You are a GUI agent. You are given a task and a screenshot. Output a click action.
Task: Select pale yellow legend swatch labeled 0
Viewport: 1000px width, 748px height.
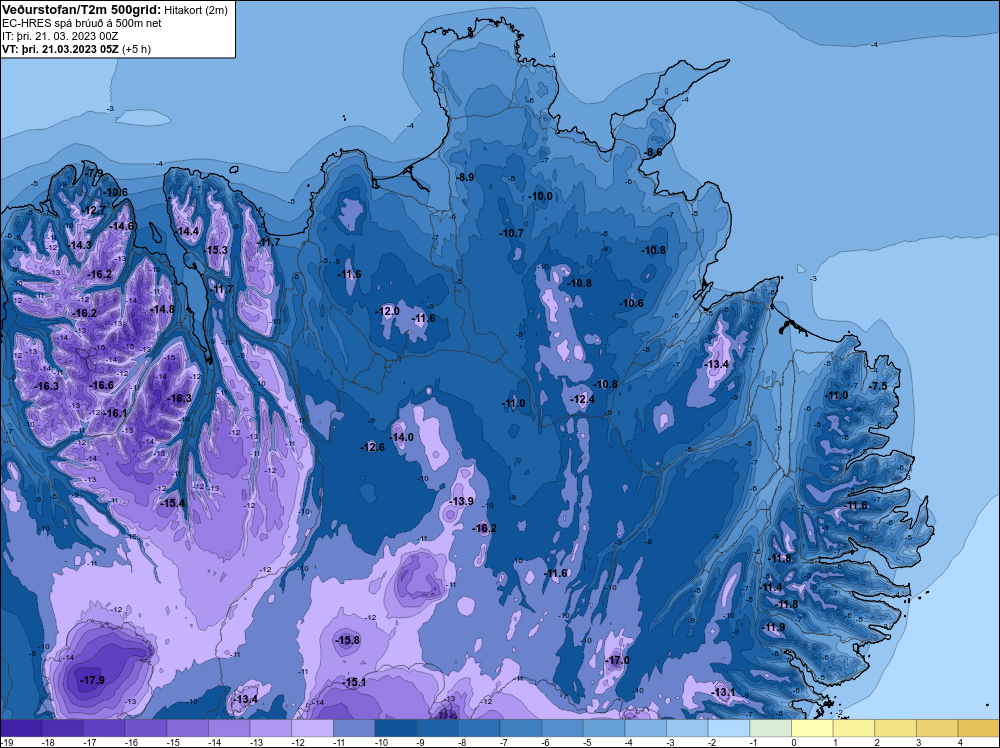point(812,728)
